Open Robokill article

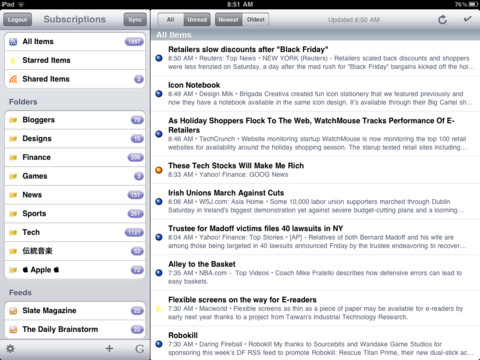316,343
